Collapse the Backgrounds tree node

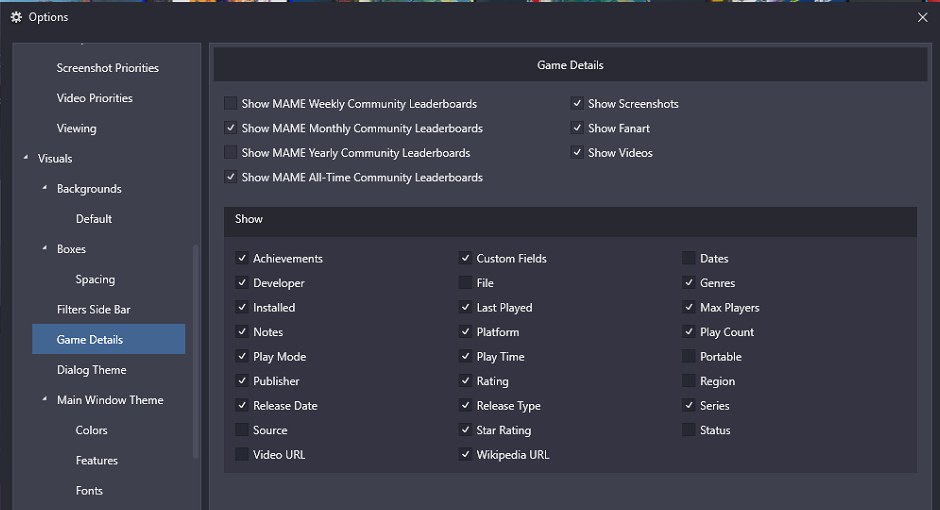coord(44,188)
